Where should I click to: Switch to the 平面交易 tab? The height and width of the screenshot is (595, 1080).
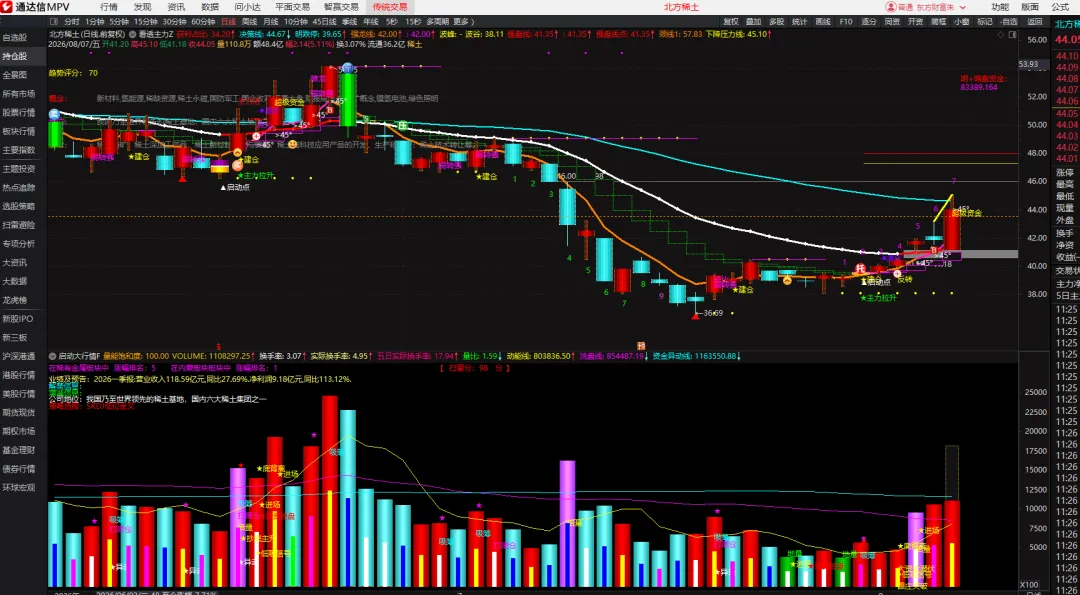pyautogui.click(x=292, y=7)
